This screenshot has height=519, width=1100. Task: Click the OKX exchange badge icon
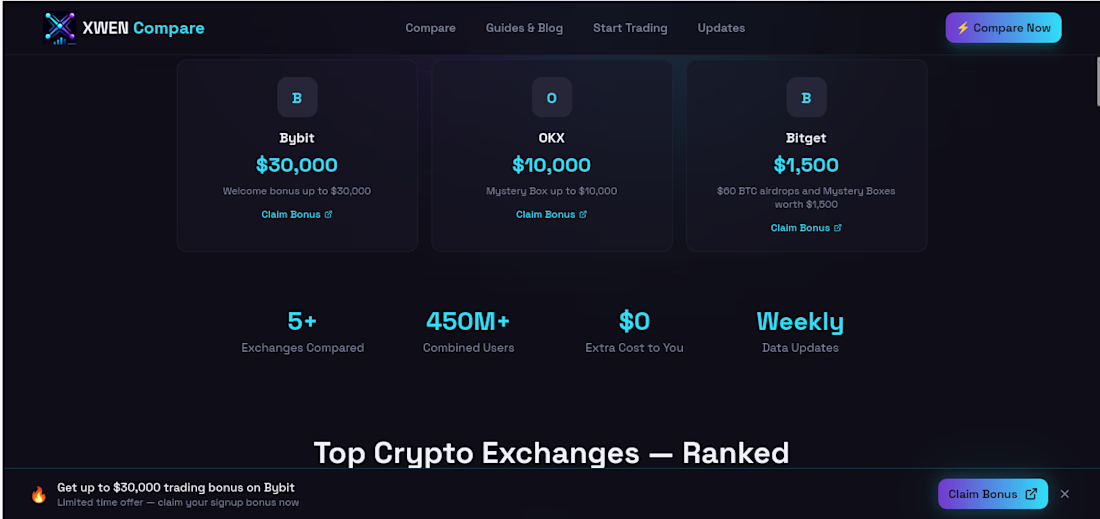coord(551,98)
